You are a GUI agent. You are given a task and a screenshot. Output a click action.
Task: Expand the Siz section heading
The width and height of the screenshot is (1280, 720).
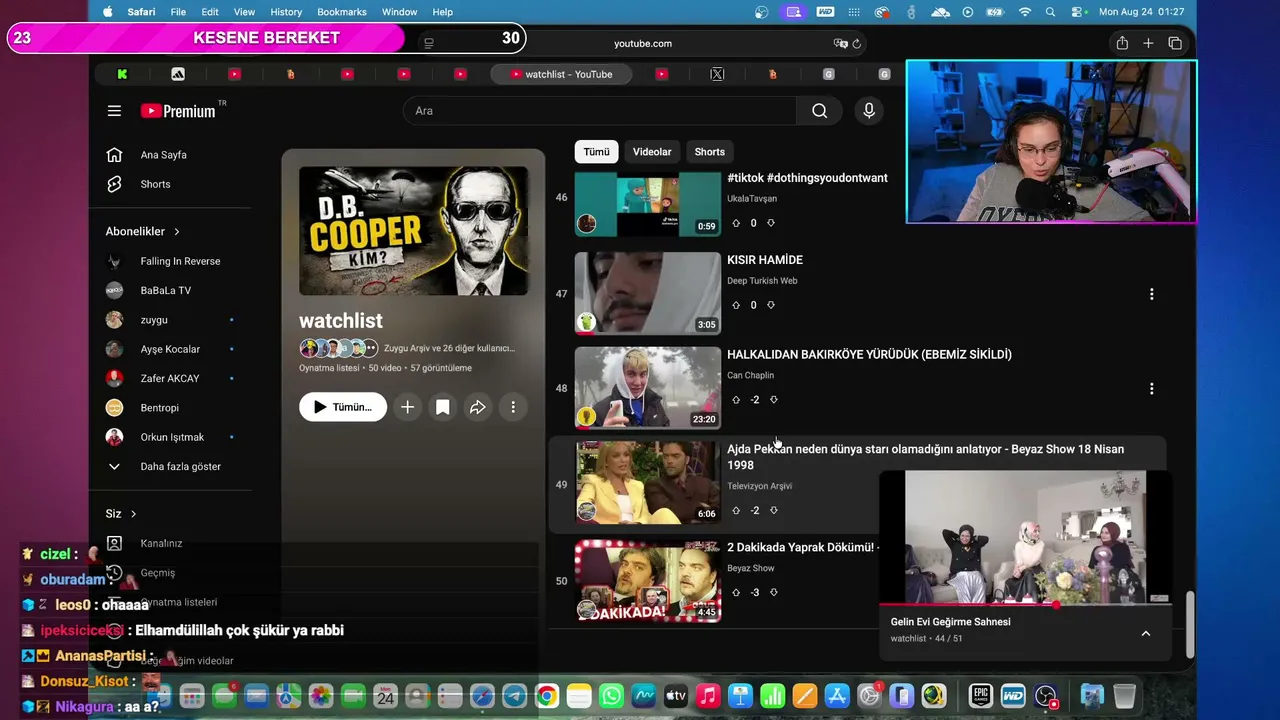(x=121, y=514)
